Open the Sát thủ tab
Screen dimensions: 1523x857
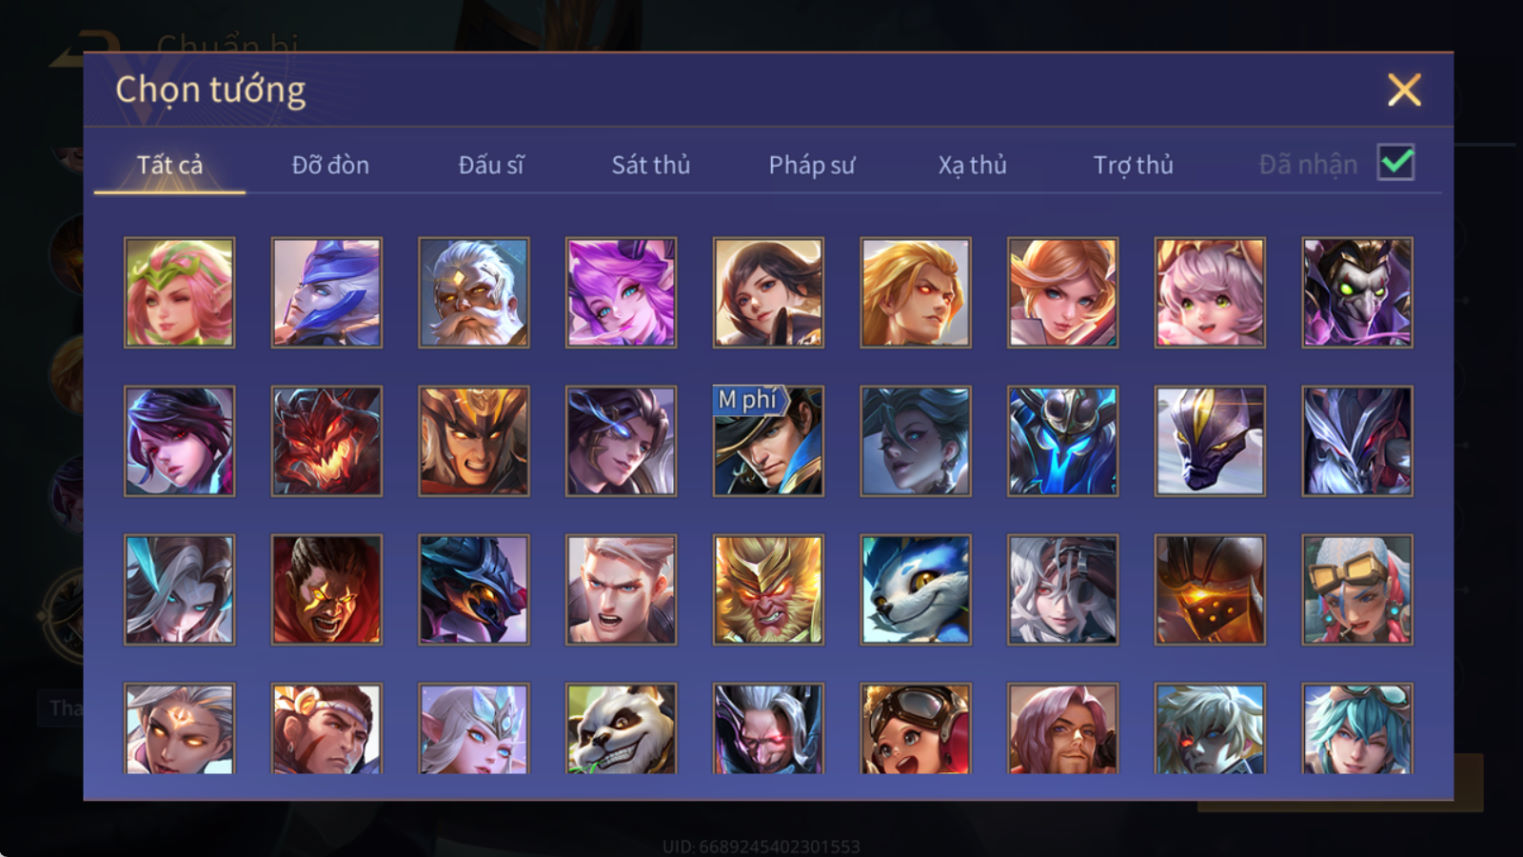651,165
